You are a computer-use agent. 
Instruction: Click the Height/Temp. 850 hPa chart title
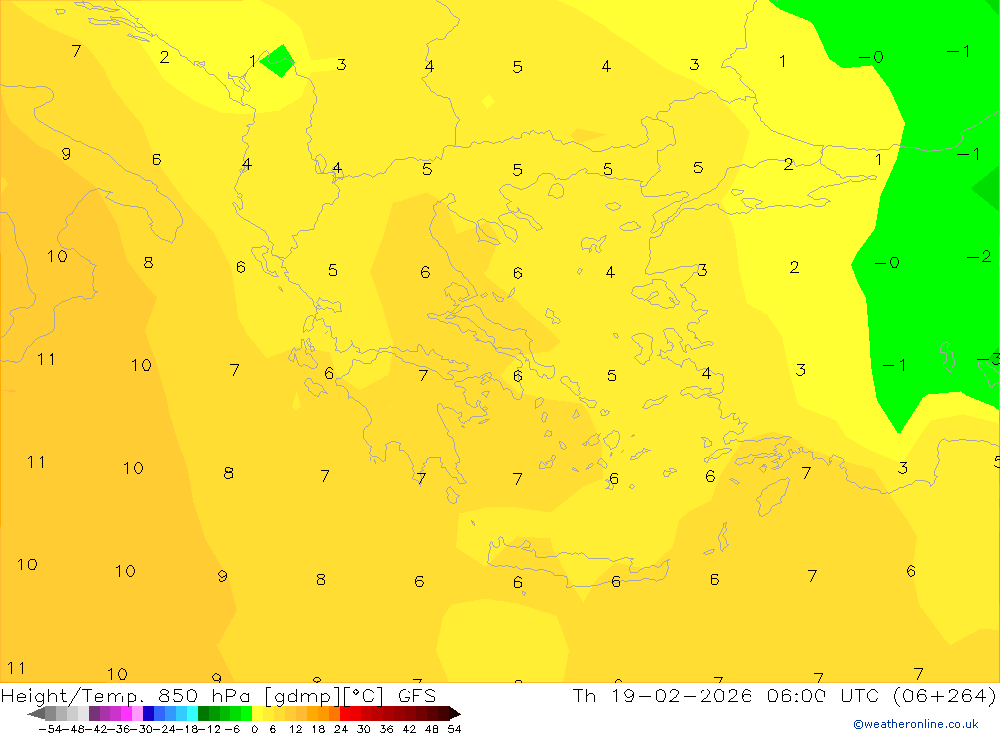219,695
